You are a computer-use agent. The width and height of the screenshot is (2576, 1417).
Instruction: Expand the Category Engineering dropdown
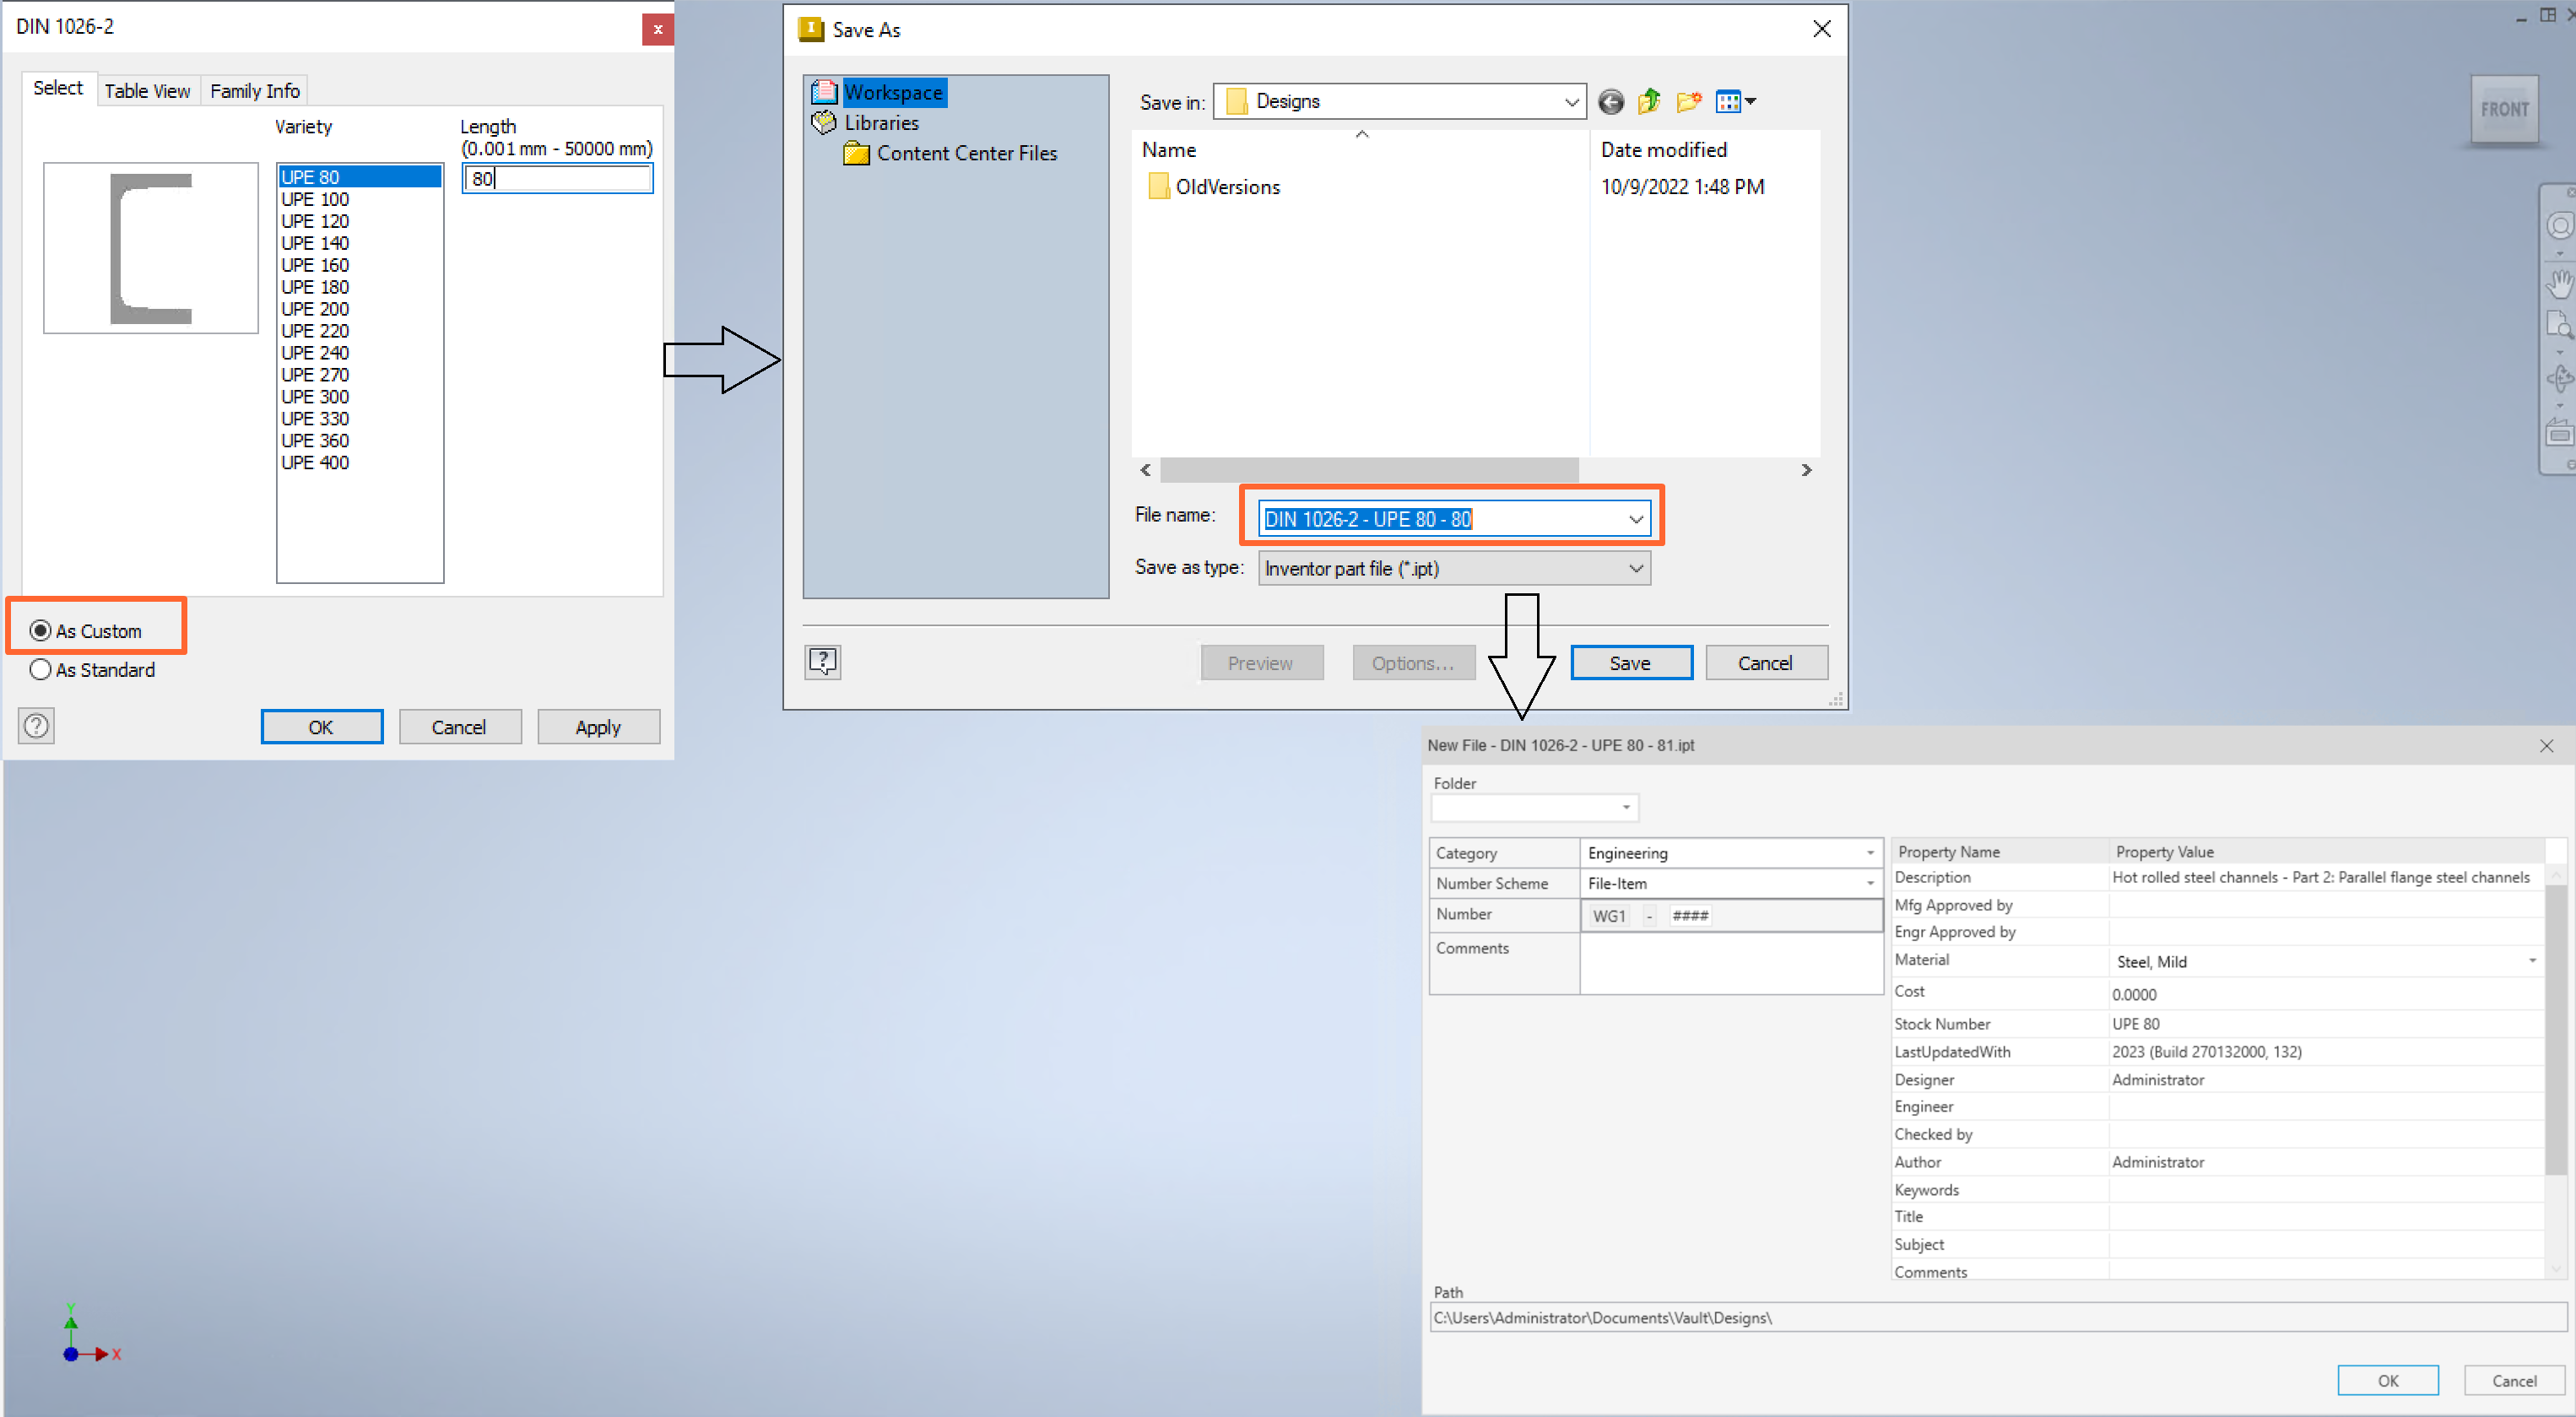point(1869,853)
